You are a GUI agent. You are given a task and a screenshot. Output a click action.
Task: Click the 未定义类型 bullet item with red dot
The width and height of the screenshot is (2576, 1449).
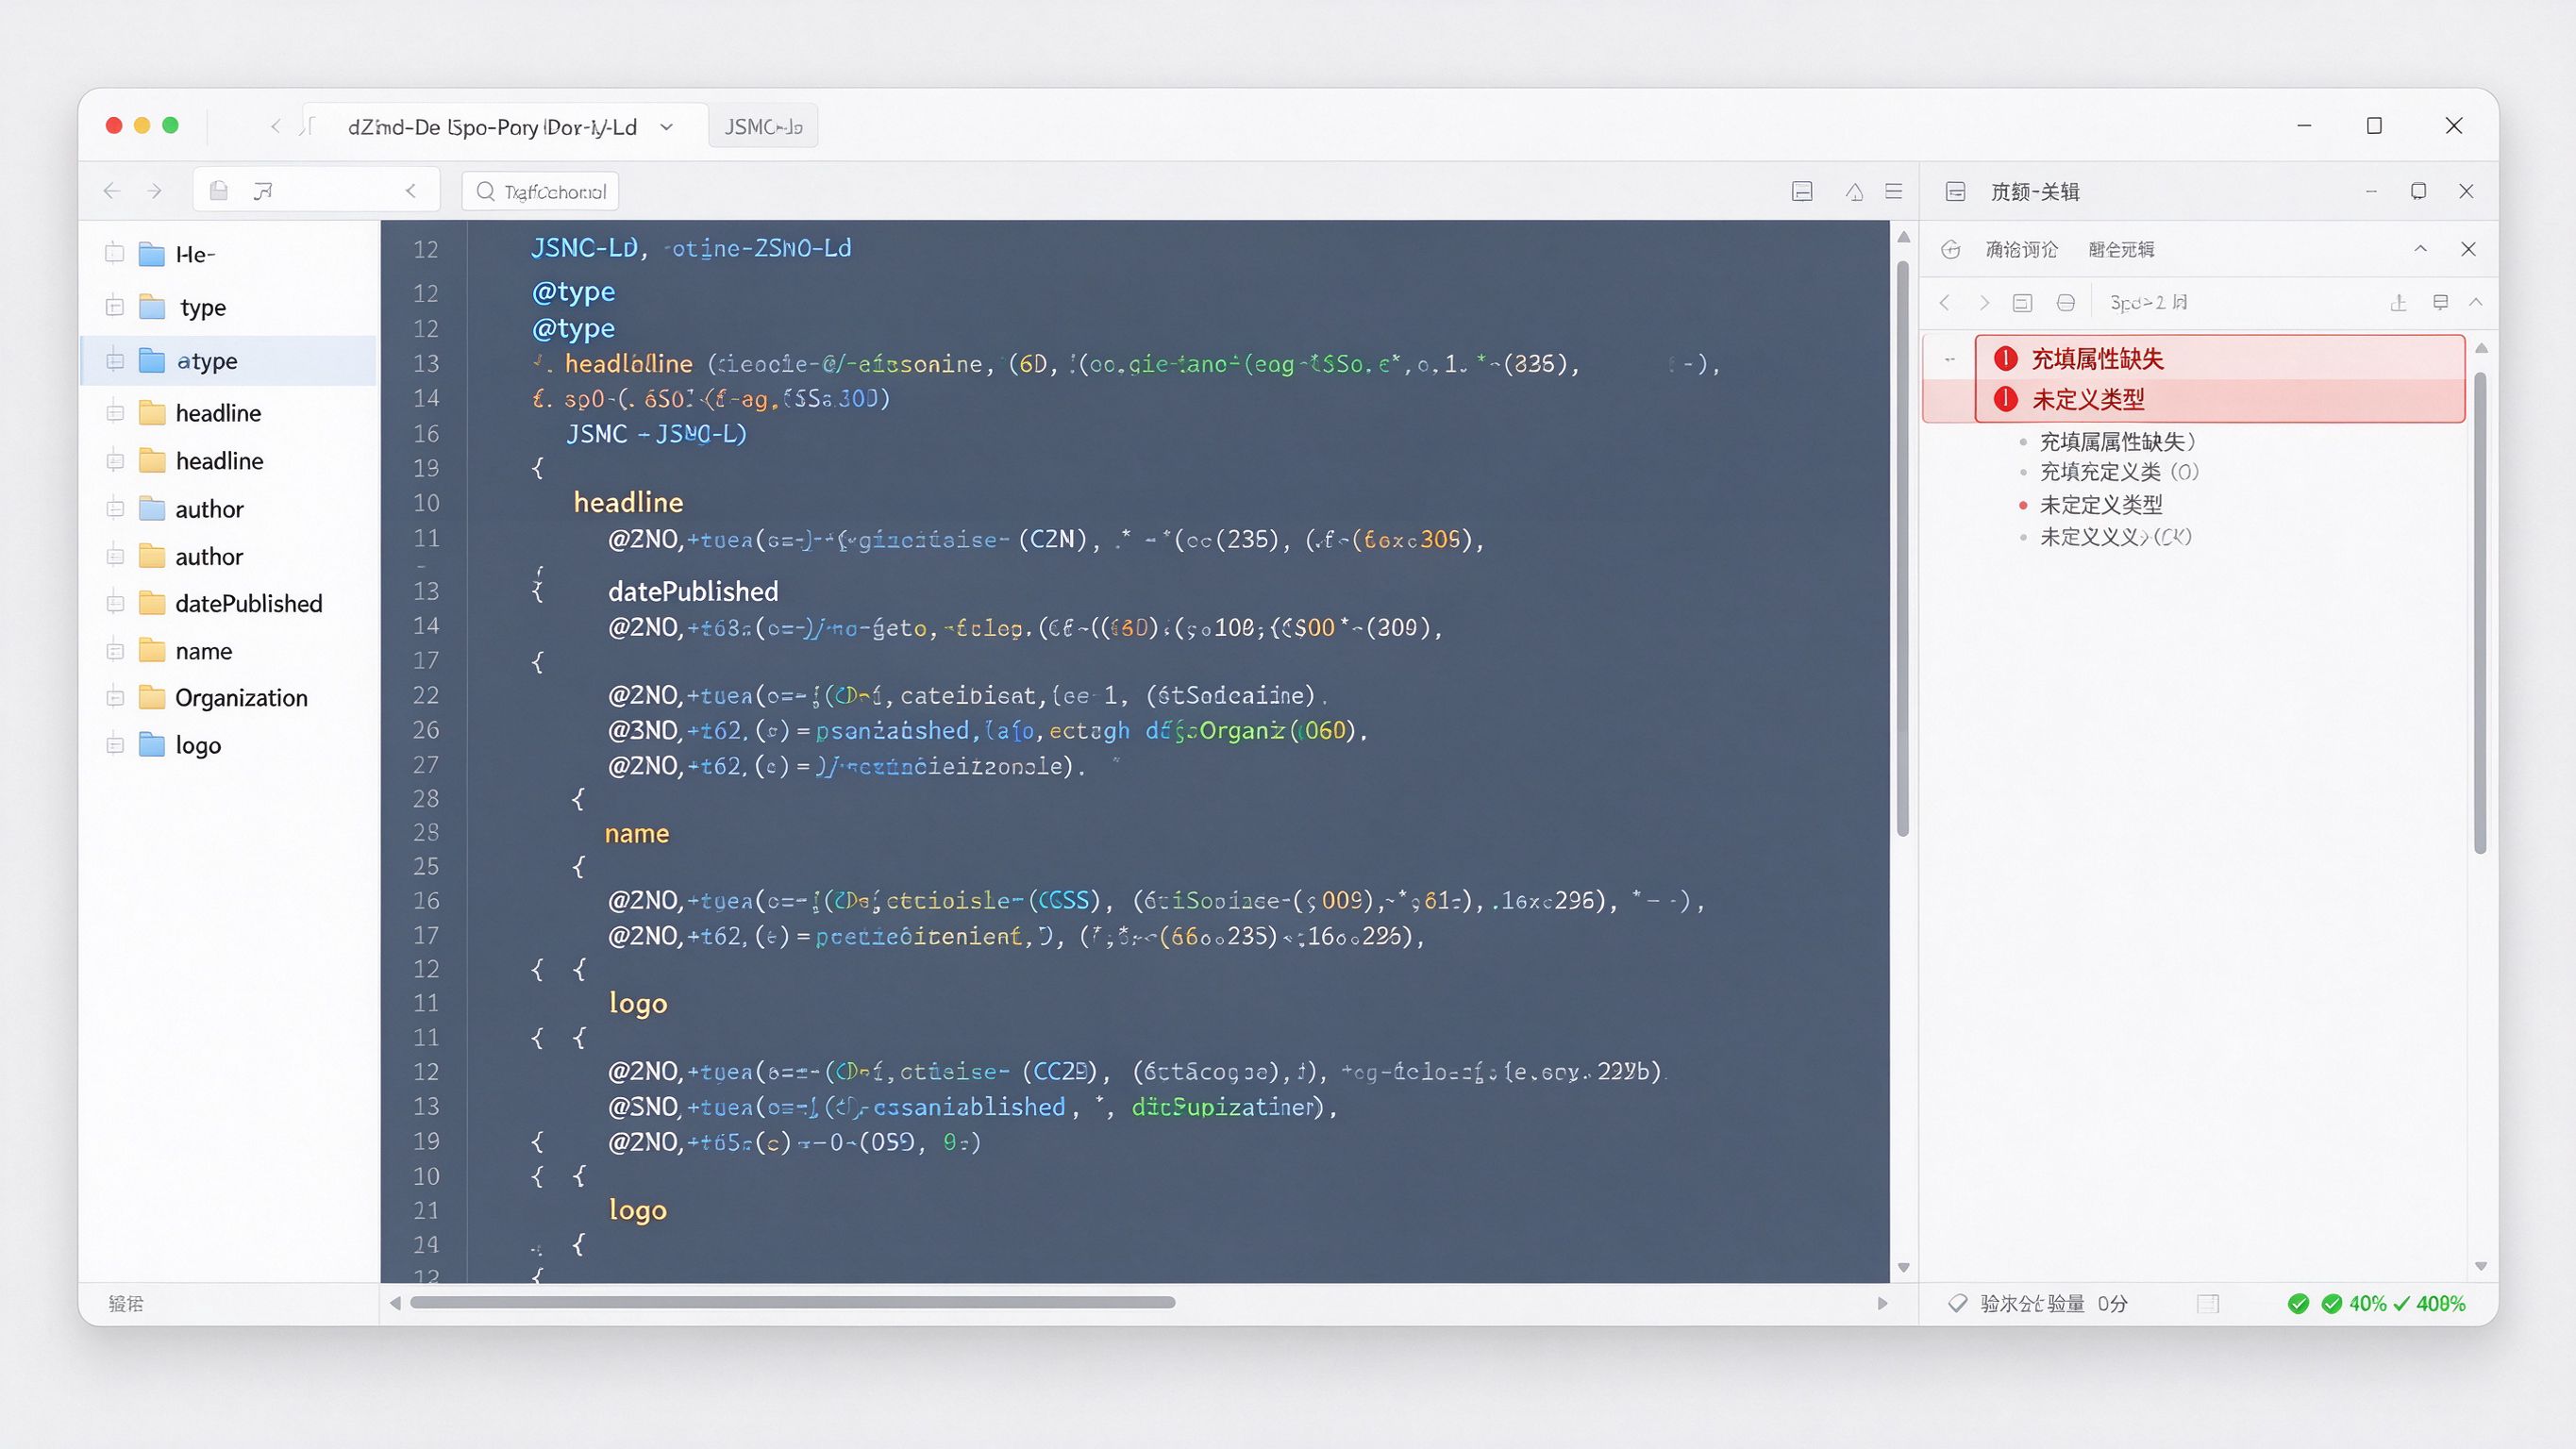[x=2100, y=505]
